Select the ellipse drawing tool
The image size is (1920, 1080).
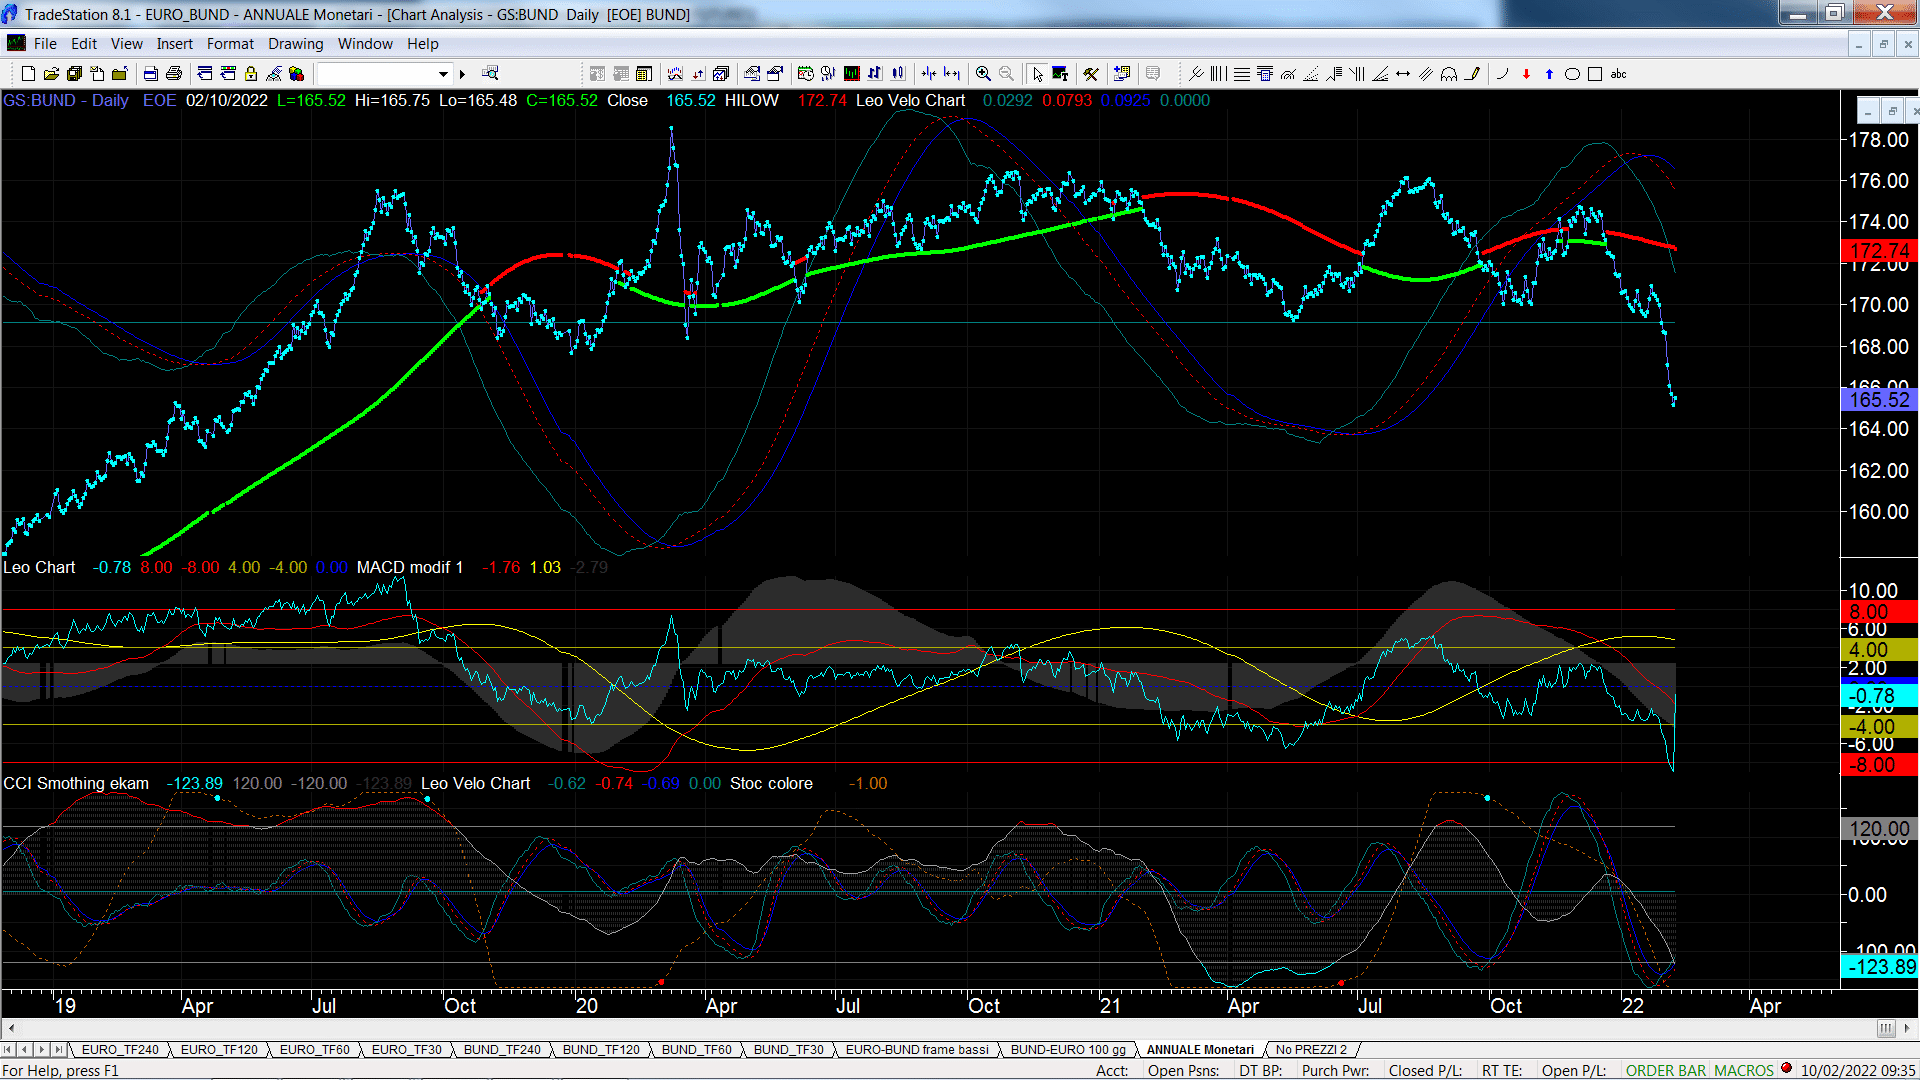tap(1572, 74)
